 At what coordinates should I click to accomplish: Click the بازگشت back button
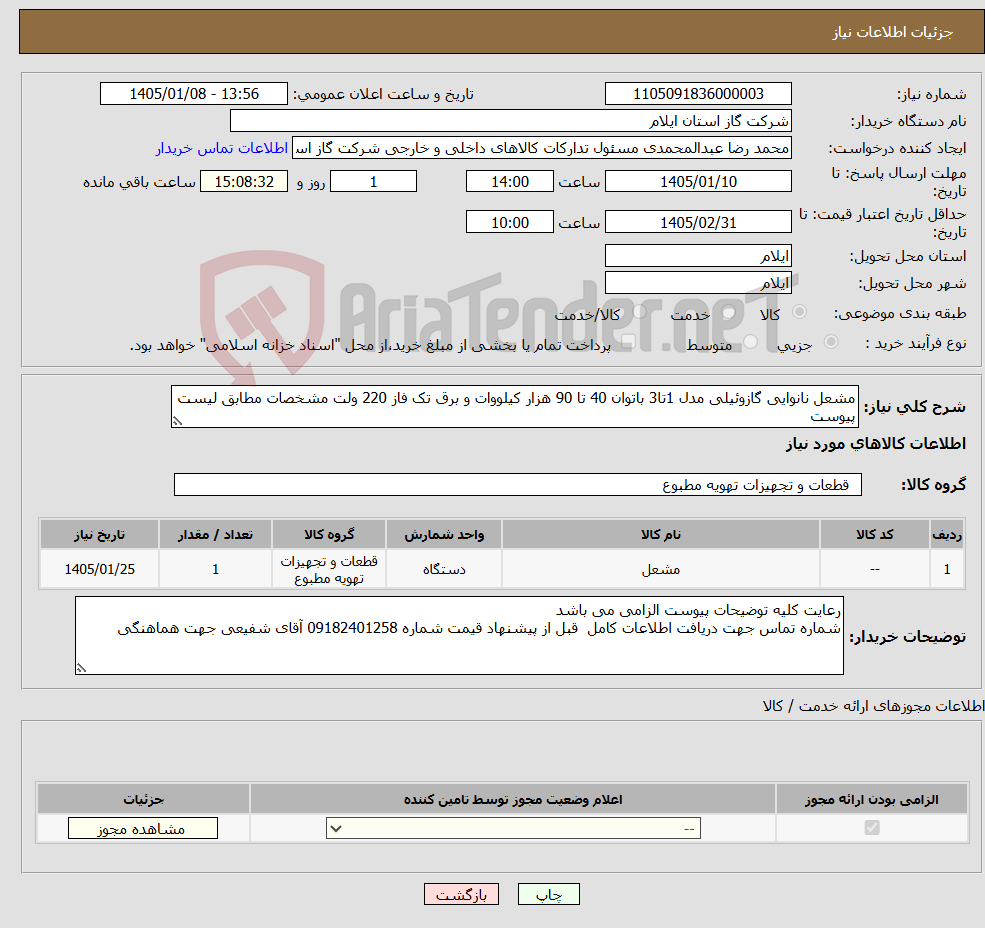(461, 895)
